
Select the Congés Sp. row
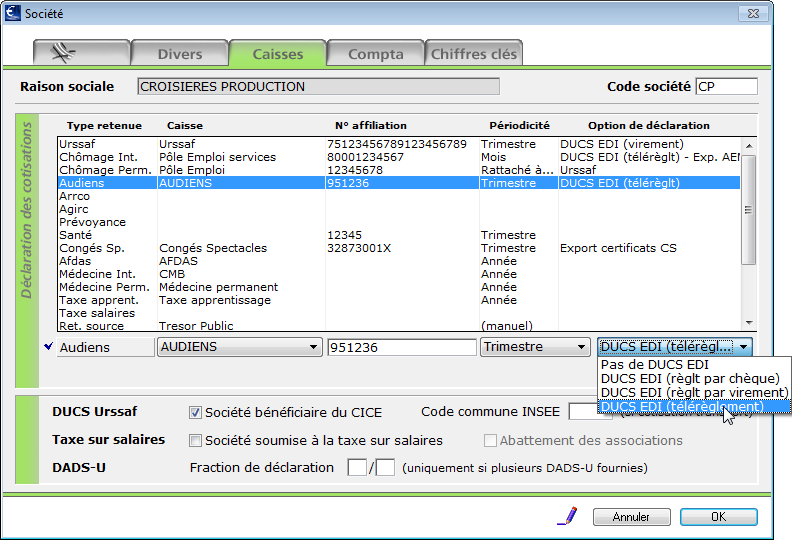pyautogui.click(x=399, y=248)
